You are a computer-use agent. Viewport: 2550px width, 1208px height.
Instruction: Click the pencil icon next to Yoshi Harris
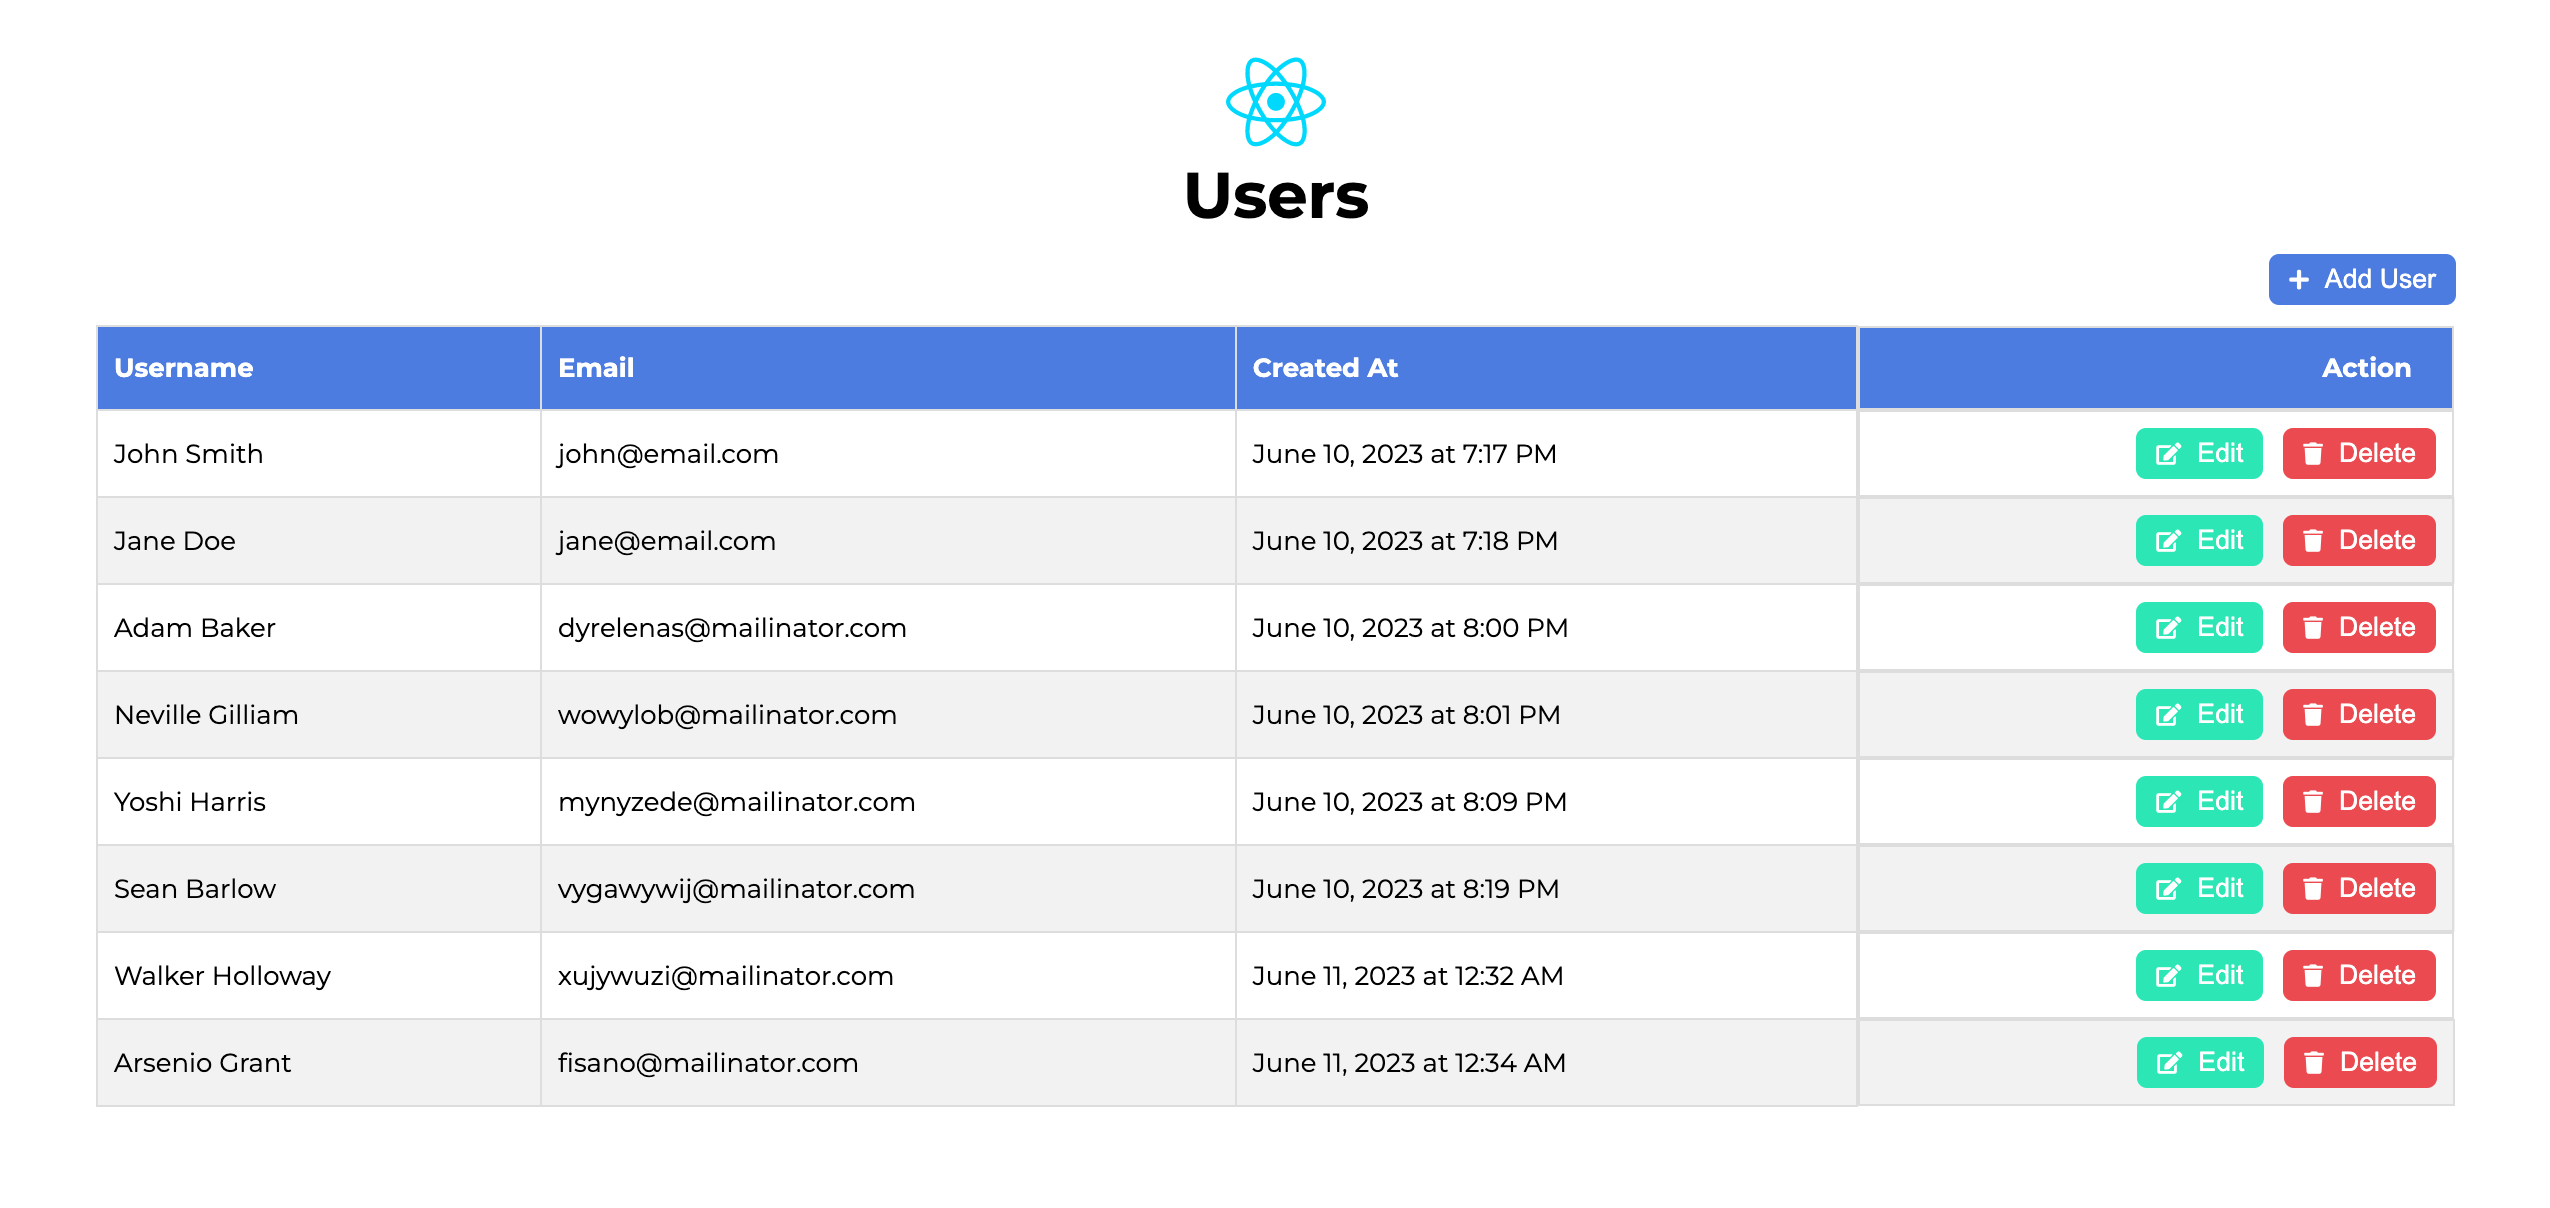tap(2168, 801)
